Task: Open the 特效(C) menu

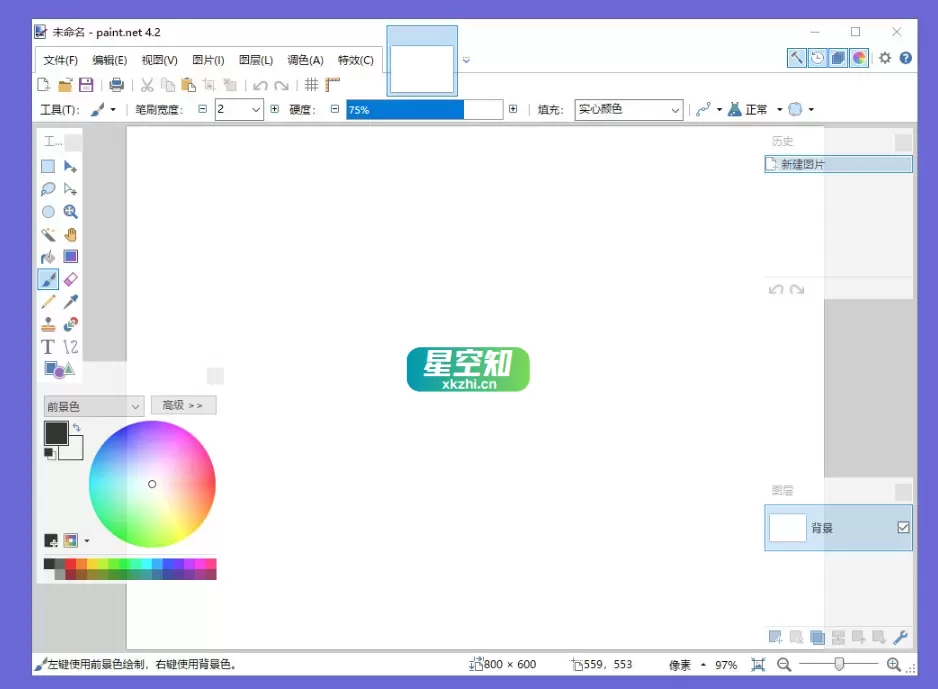Action: 357,60
